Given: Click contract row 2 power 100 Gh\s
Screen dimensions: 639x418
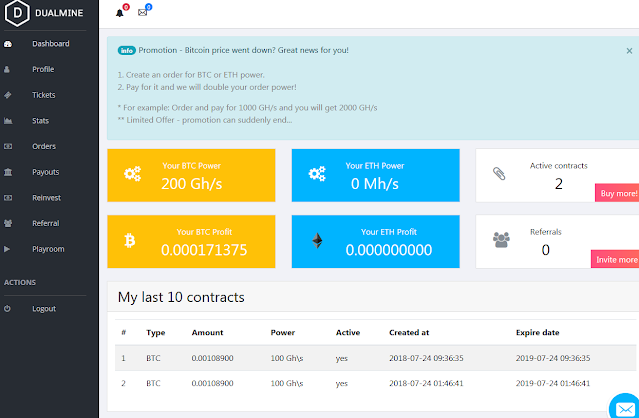Looking at the screenshot, I should 286,383.
